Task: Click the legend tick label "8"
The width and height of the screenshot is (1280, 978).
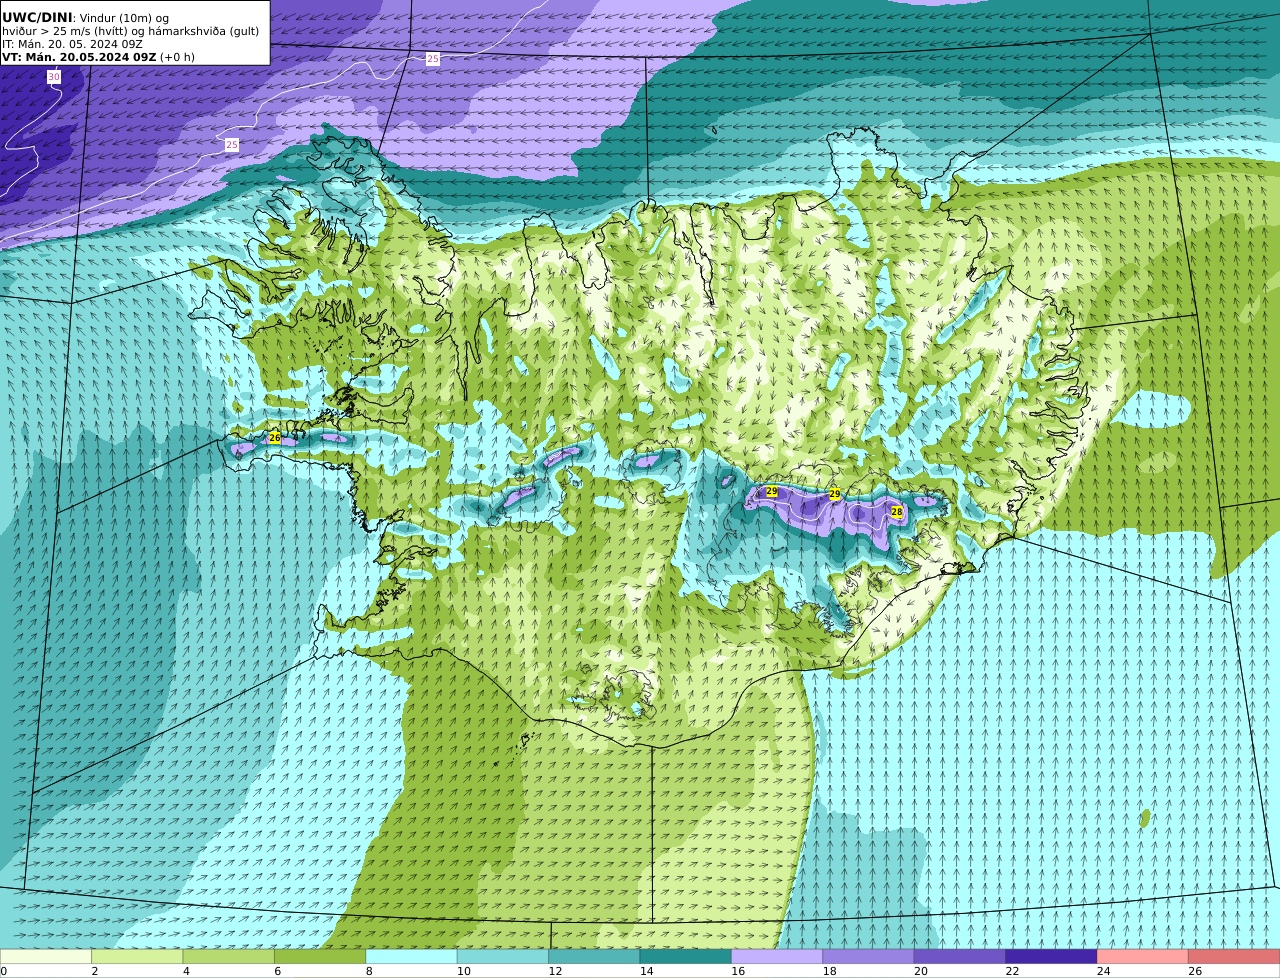Action: 369,971
